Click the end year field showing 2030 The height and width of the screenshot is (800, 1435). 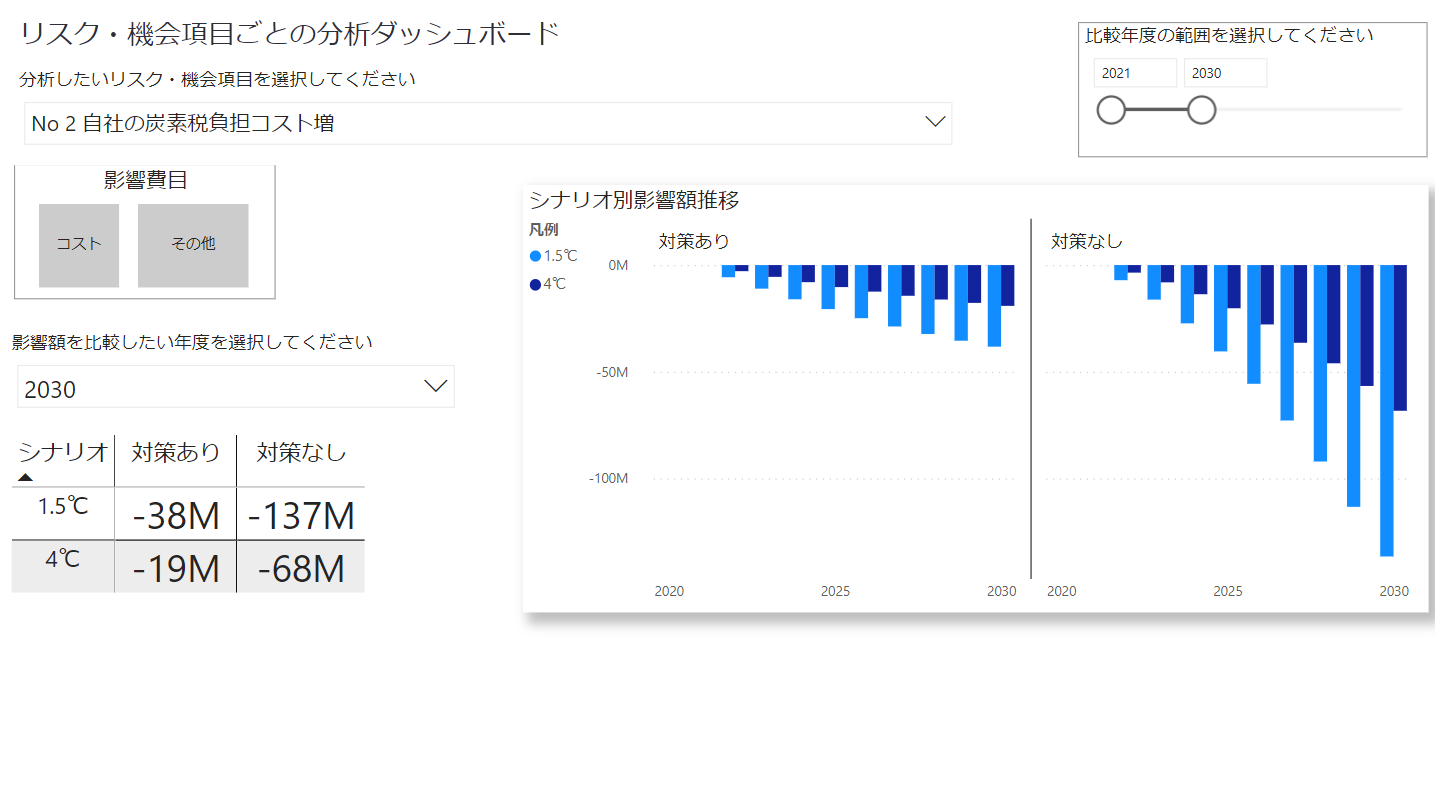point(1224,73)
